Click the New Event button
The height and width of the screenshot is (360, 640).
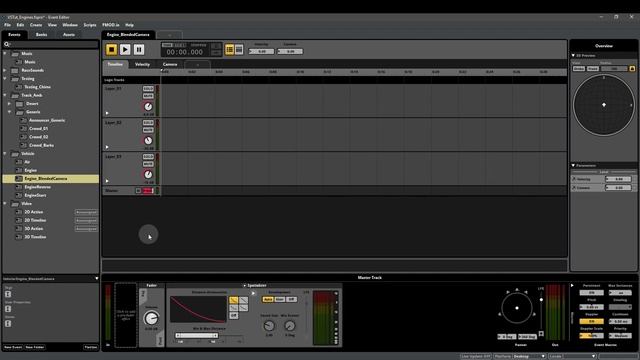(13, 347)
